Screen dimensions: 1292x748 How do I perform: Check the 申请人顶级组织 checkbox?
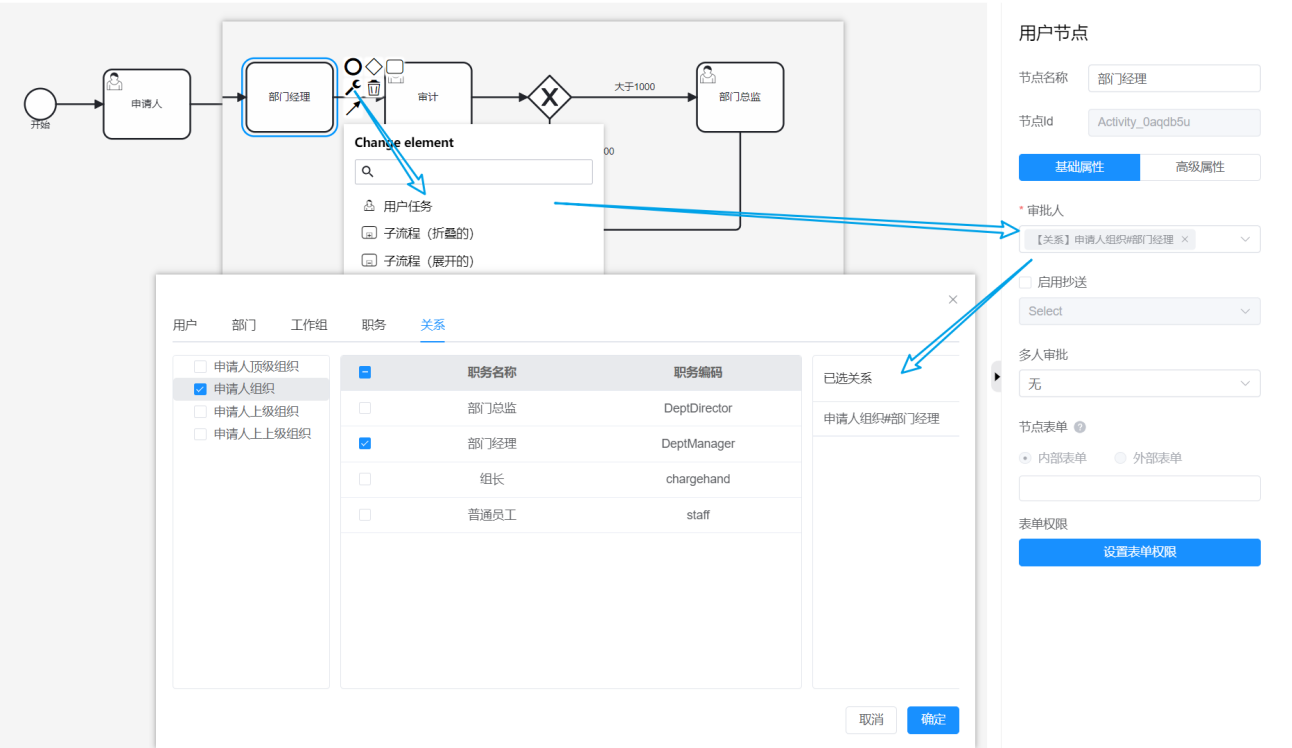pyautogui.click(x=200, y=367)
